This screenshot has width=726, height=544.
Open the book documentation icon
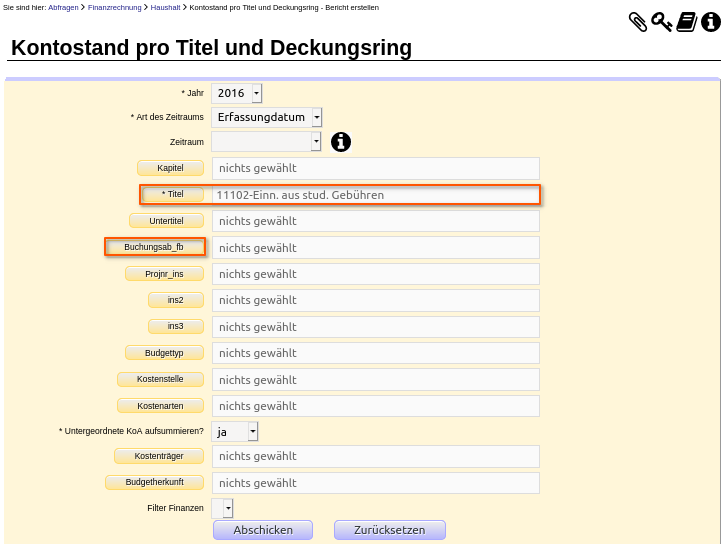686,22
